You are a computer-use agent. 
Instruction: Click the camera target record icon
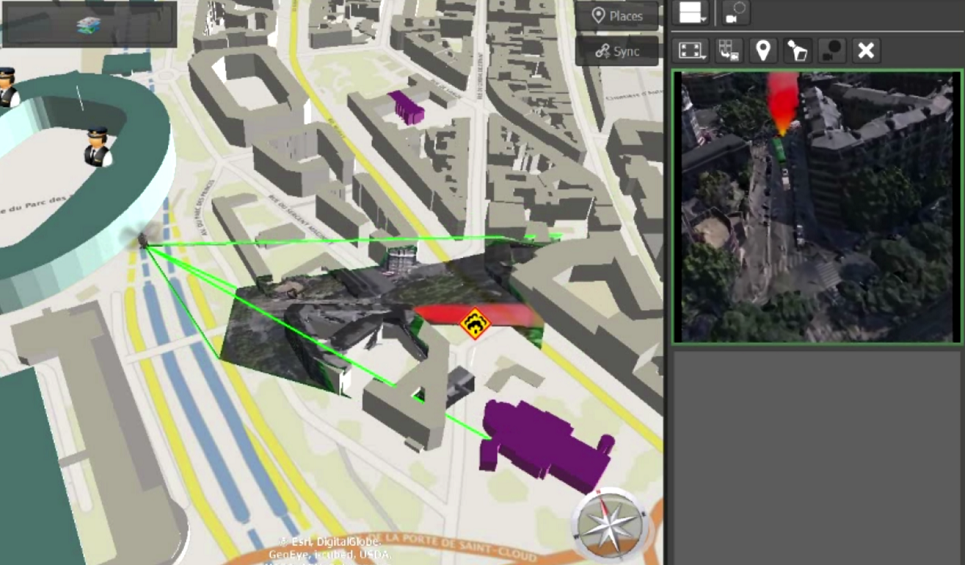point(736,13)
